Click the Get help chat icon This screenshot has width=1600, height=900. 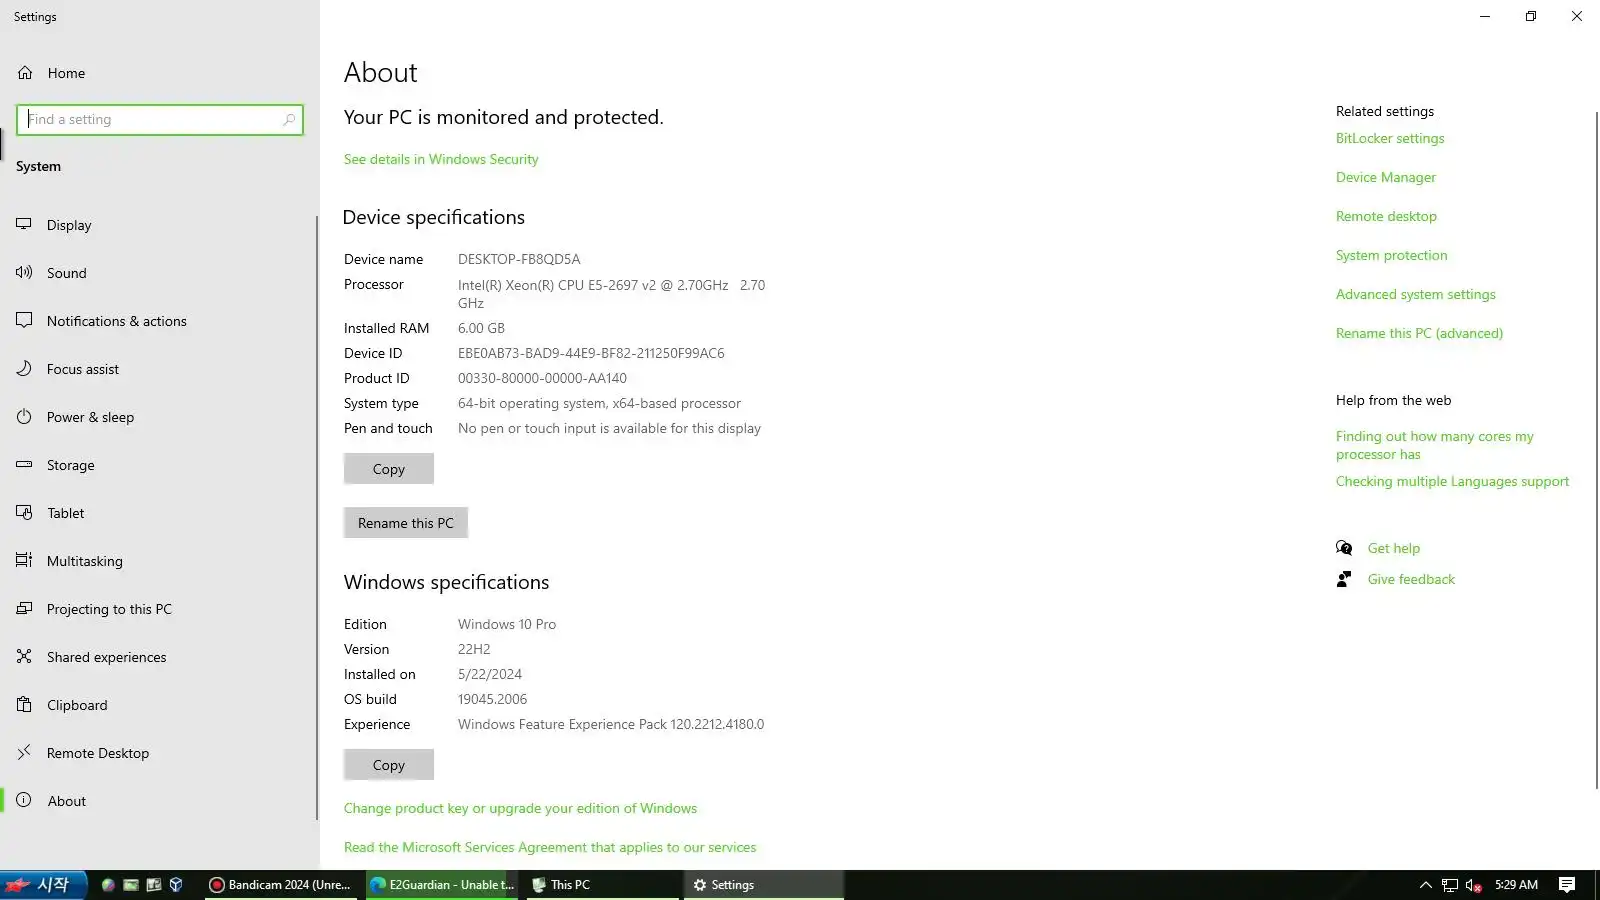[1344, 548]
